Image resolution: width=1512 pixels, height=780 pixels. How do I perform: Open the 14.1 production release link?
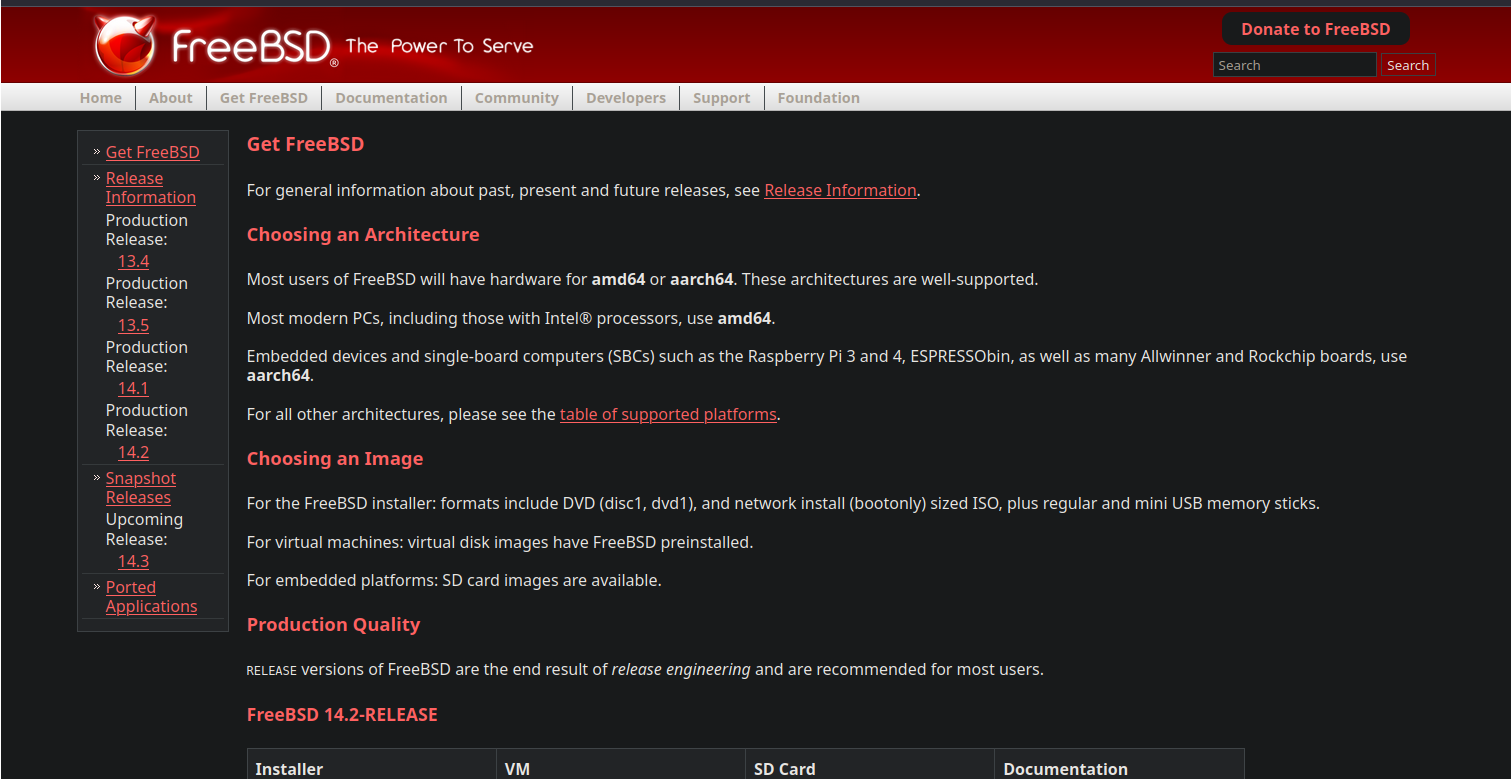point(133,389)
